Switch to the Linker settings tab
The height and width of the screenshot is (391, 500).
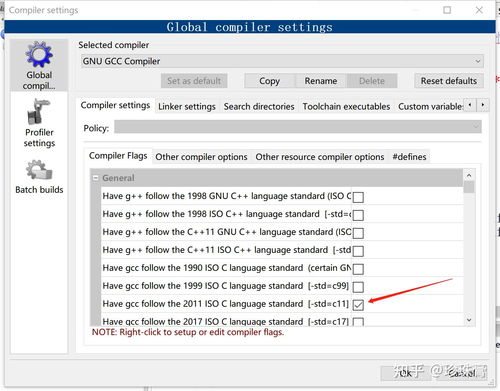click(x=187, y=107)
